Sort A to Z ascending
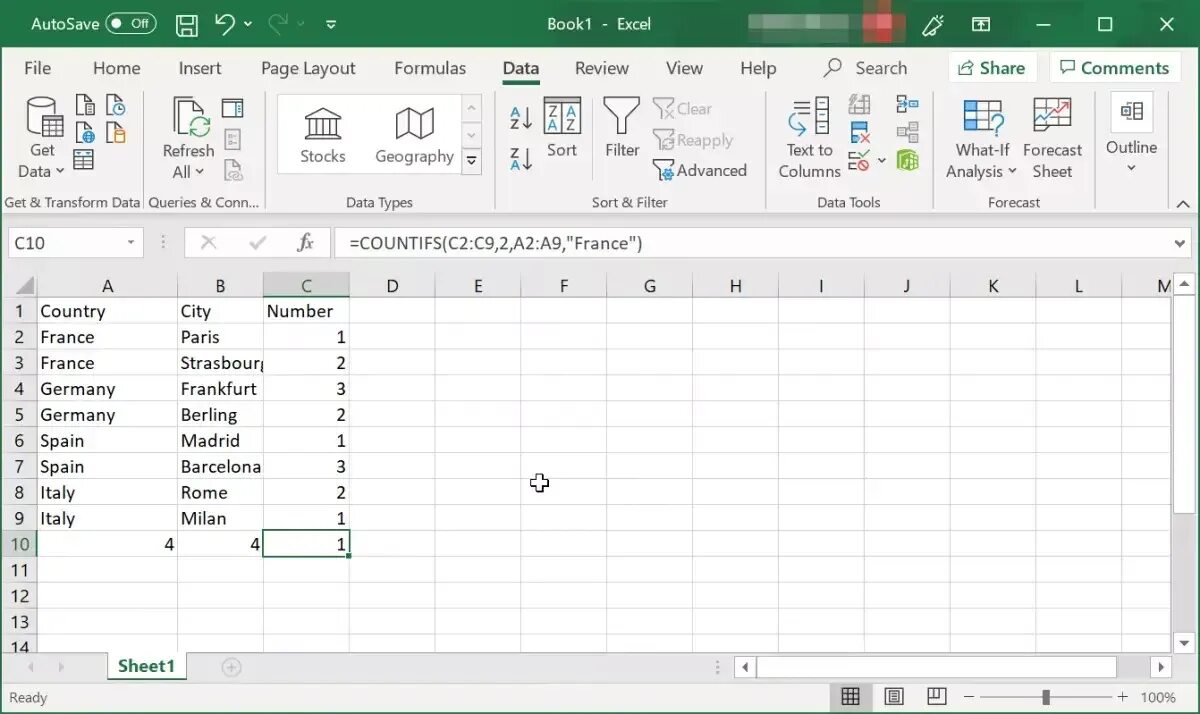The image size is (1200, 714). (521, 118)
